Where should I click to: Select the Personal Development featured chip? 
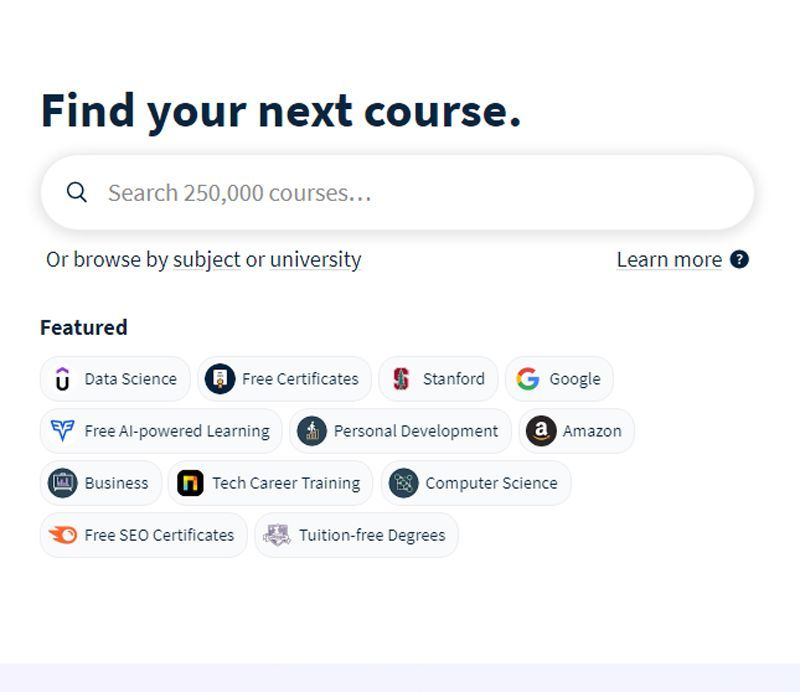(x=401, y=431)
